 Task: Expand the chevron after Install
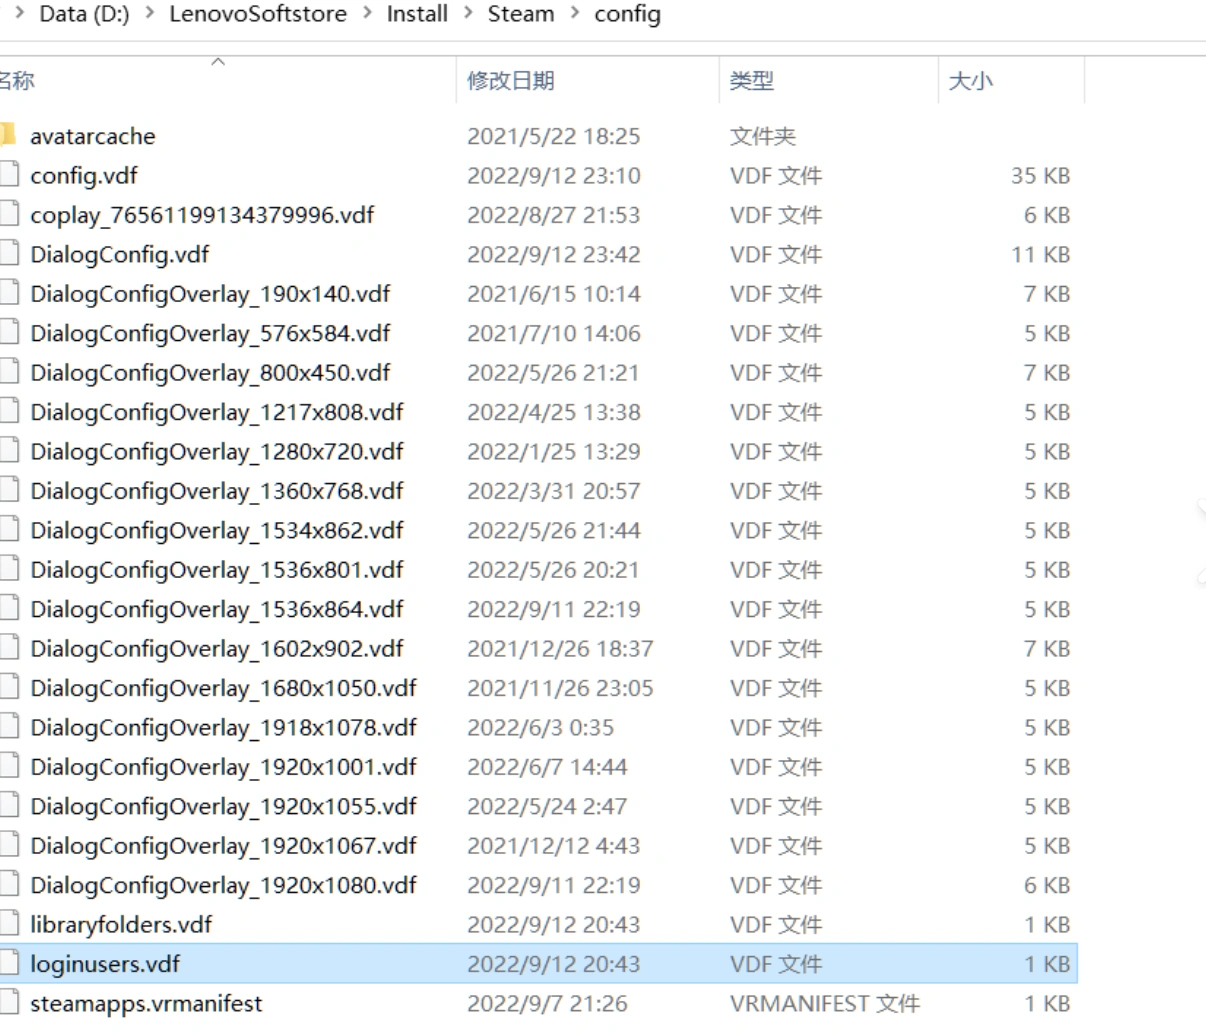(466, 14)
